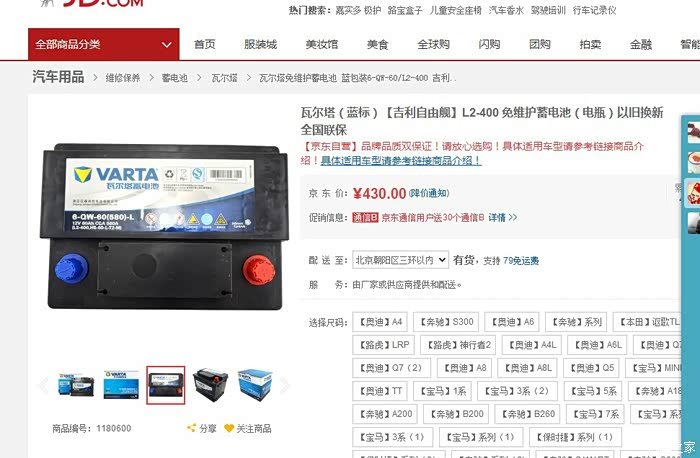Choose the 【奥迪】A4 size option

tap(380, 322)
